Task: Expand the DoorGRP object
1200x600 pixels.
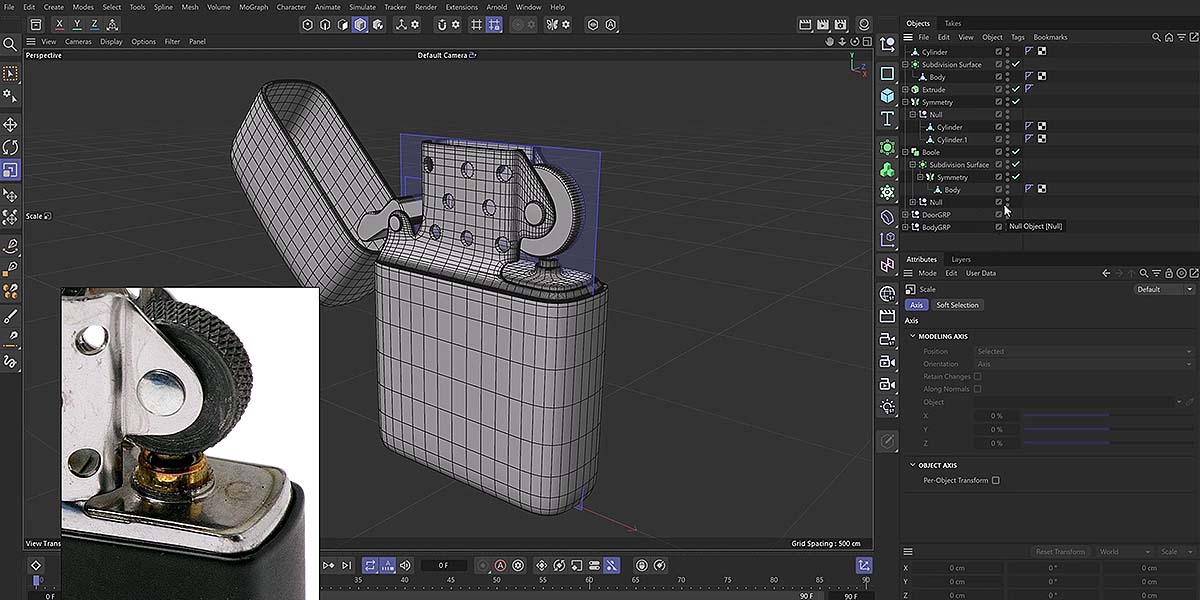Action: click(905, 215)
